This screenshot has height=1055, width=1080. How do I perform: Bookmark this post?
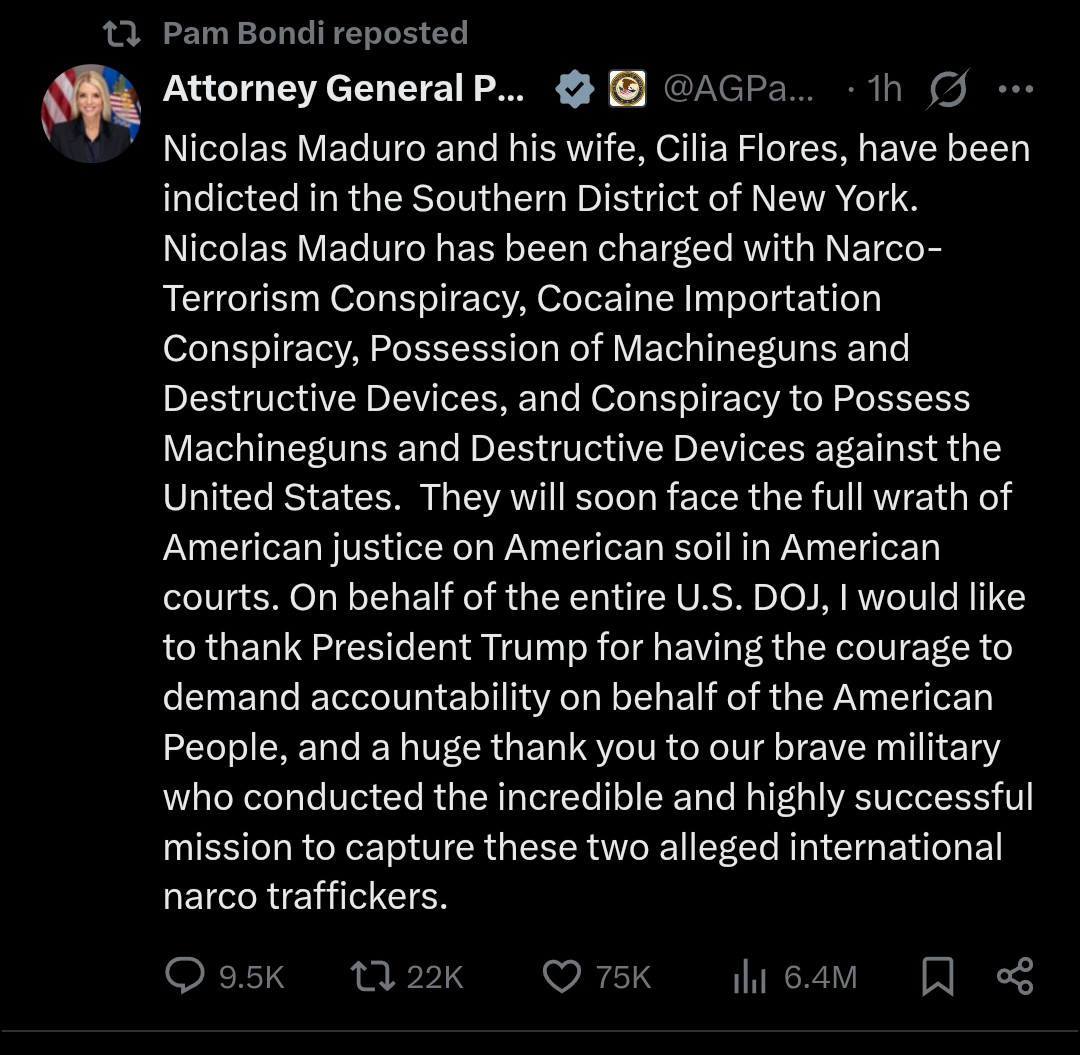pyautogui.click(x=937, y=976)
